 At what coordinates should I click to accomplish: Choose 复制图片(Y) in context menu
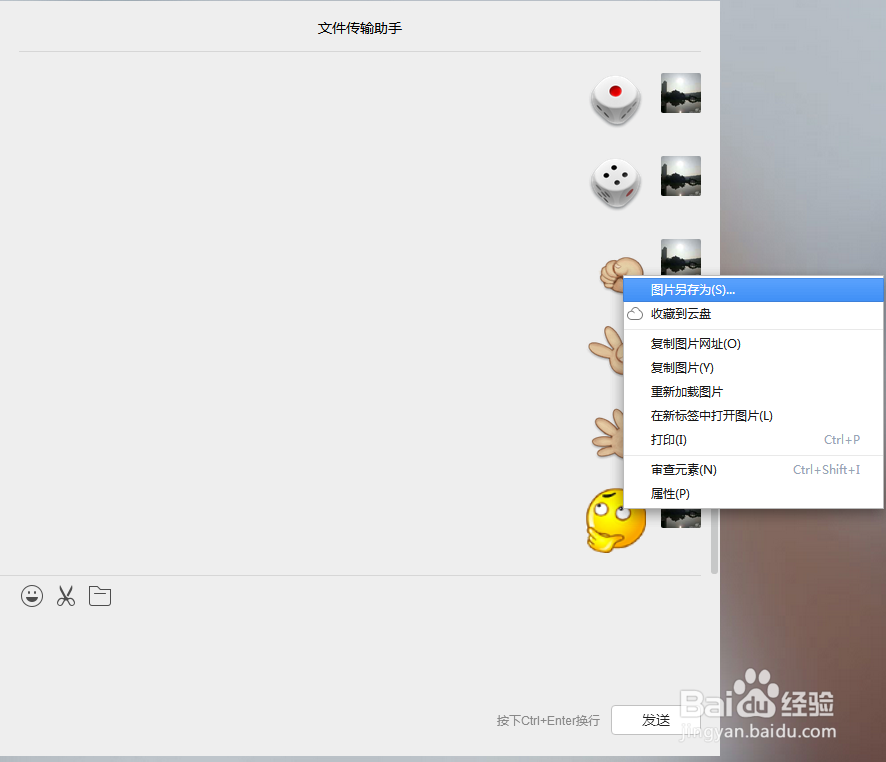753,368
